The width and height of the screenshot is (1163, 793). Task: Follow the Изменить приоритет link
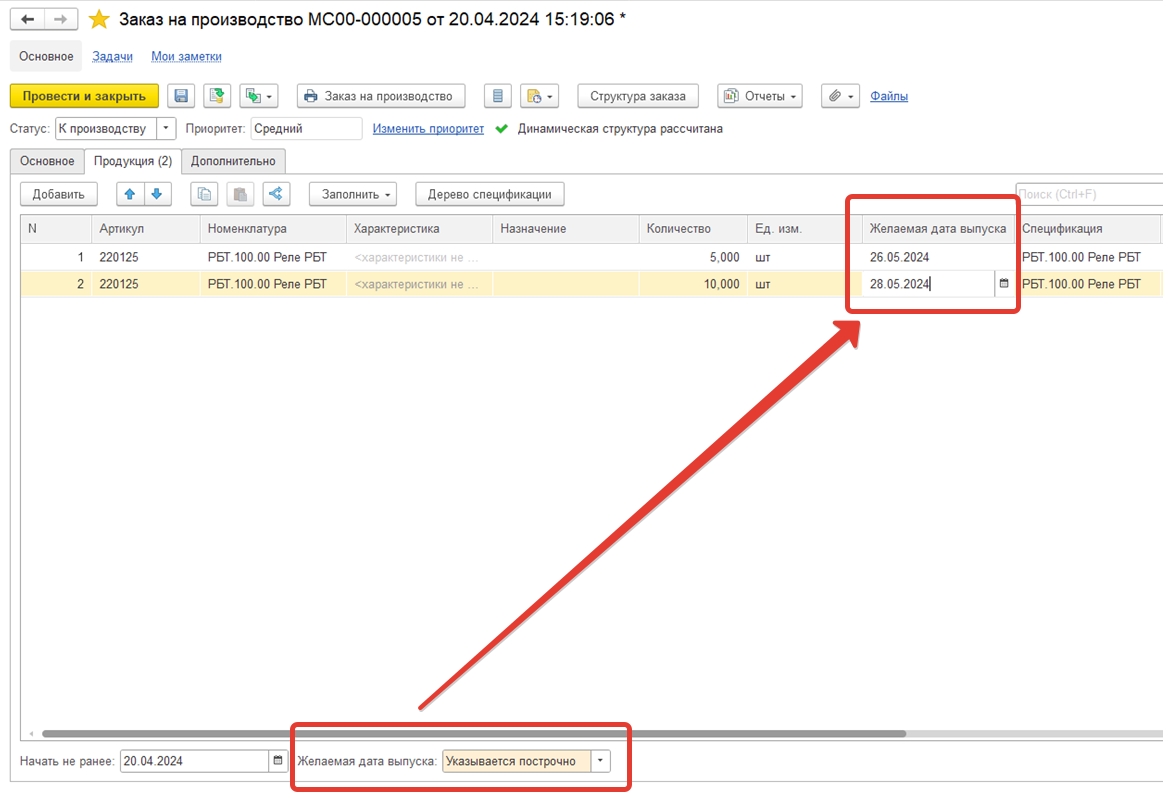pyautogui.click(x=428, y=128)
